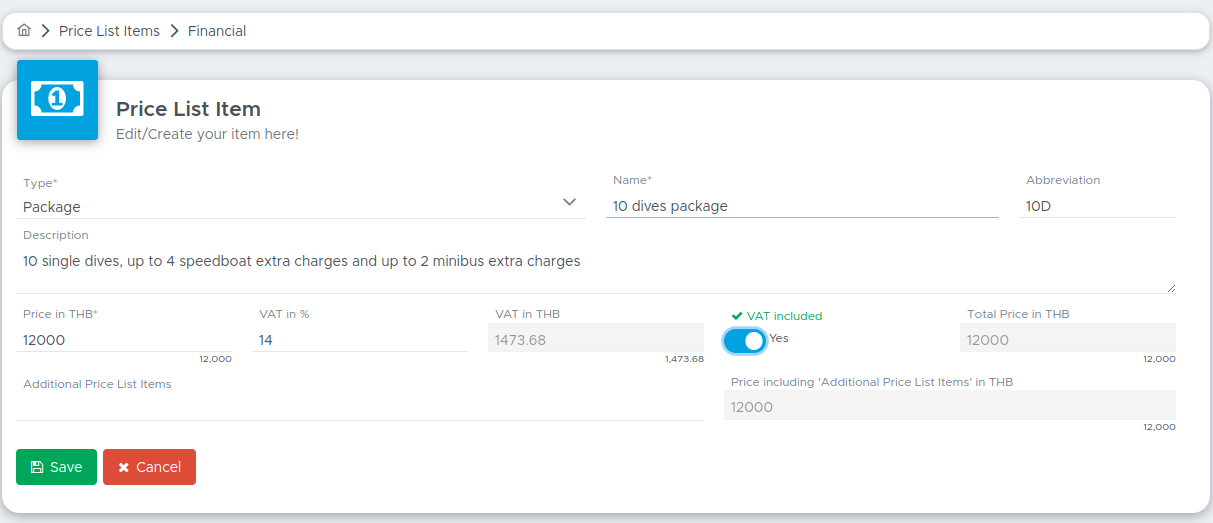Open the Type field showing Package
1213x523 pixels.
click(301, 206)
